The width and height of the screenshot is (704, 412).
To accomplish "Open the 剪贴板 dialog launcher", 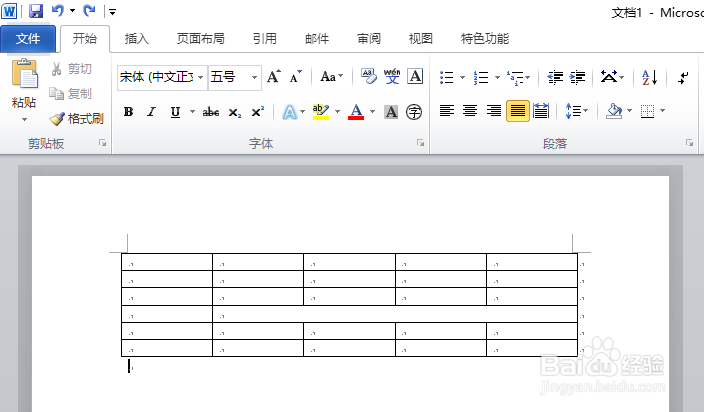I will (103, 143).
